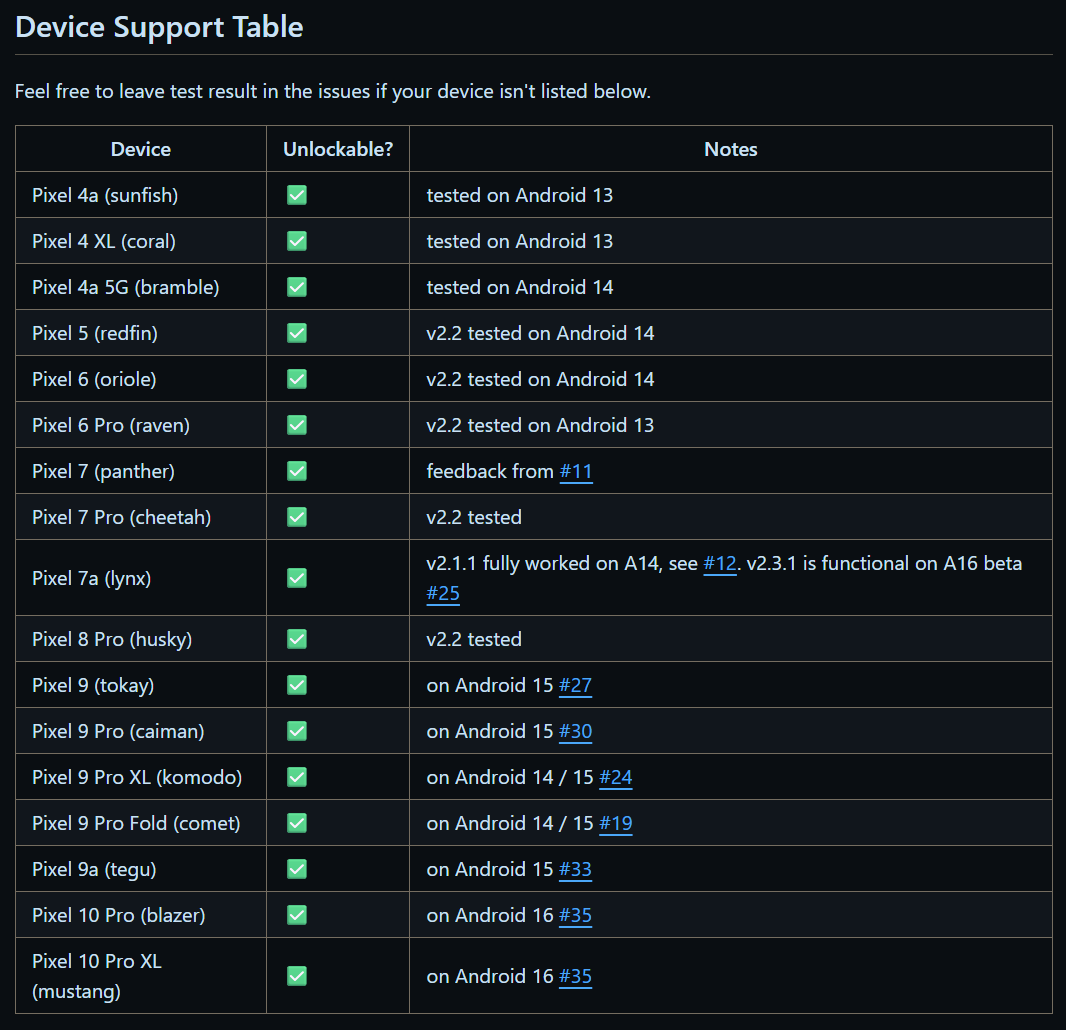The image size is (1066, 1030).
Task: Click the checkmark icon beside Pixel 7a (lynx)
Action: [x=297, y=578]
